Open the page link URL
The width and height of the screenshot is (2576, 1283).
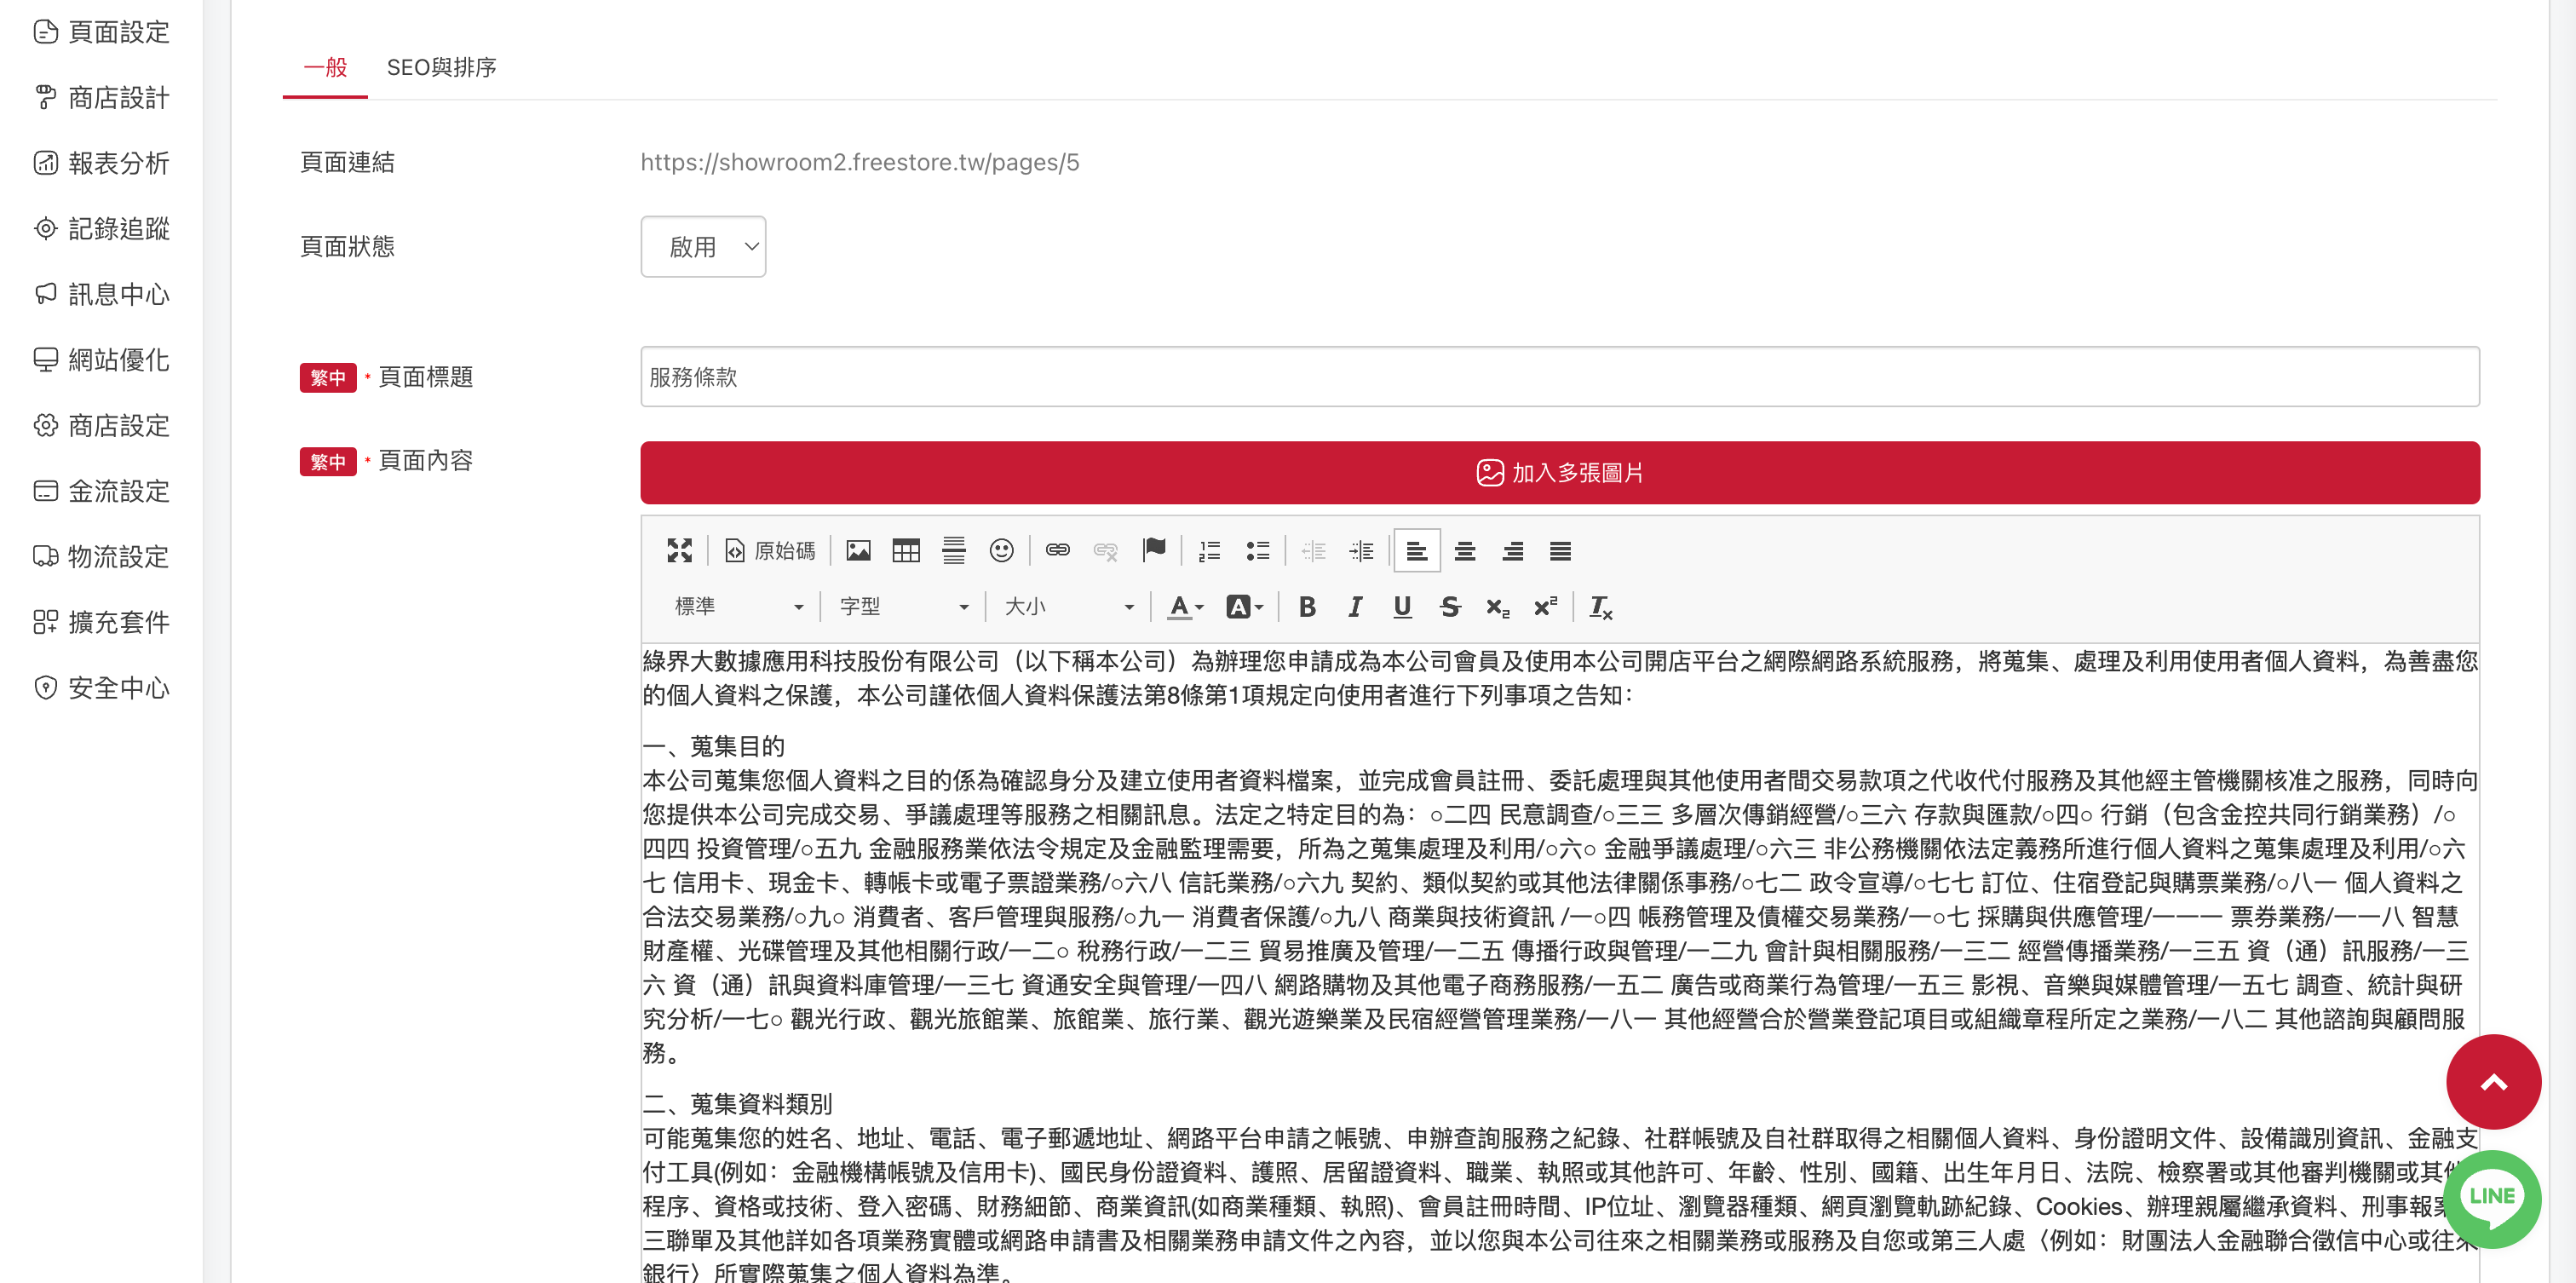point(860,162)
